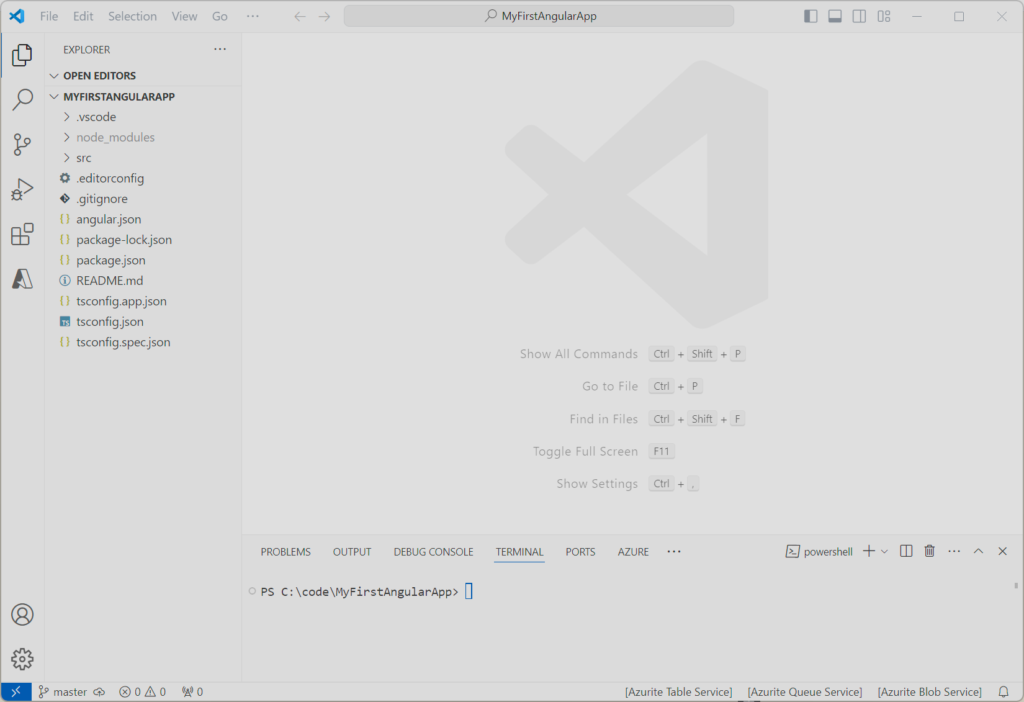Image resolution: width=1024 pixels, height=702 pixels.
Task: Click the master branch in status bar
Action: click(62, 692)
